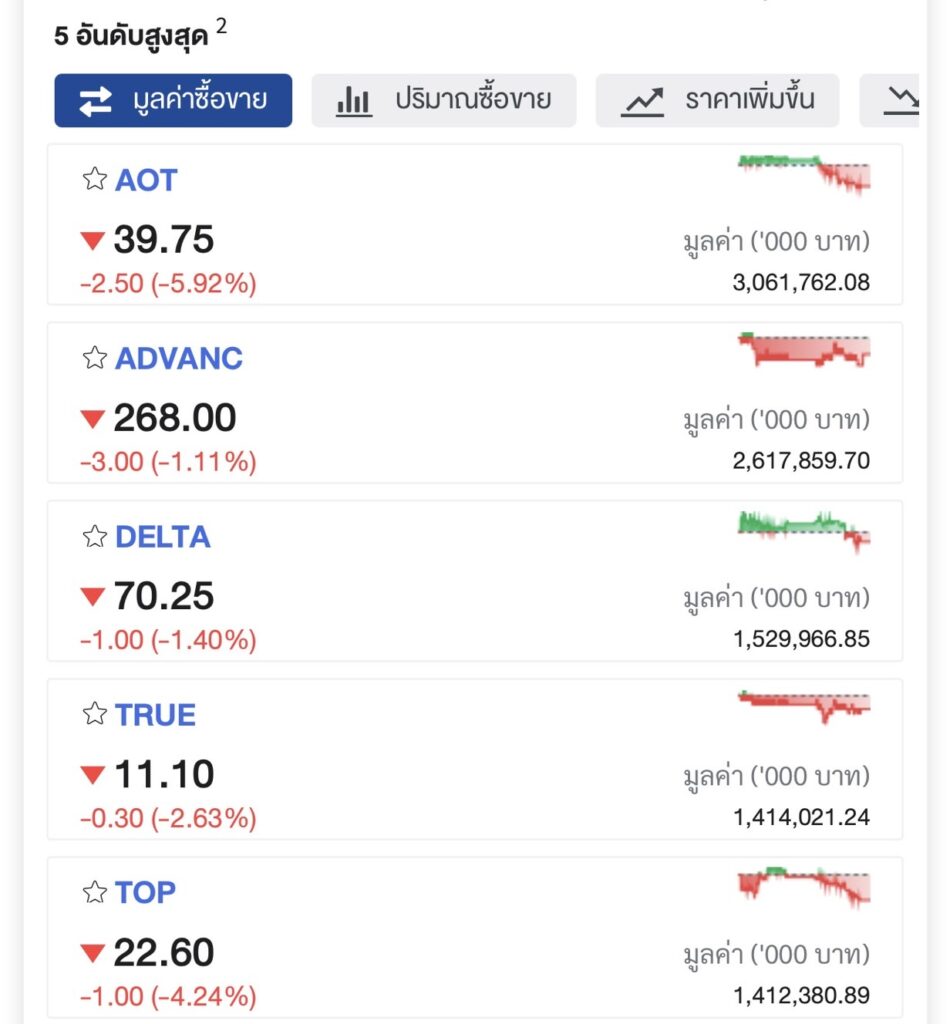
Task: Select the มูลค่าซื้อขาย tab
Action: (173, 101)
